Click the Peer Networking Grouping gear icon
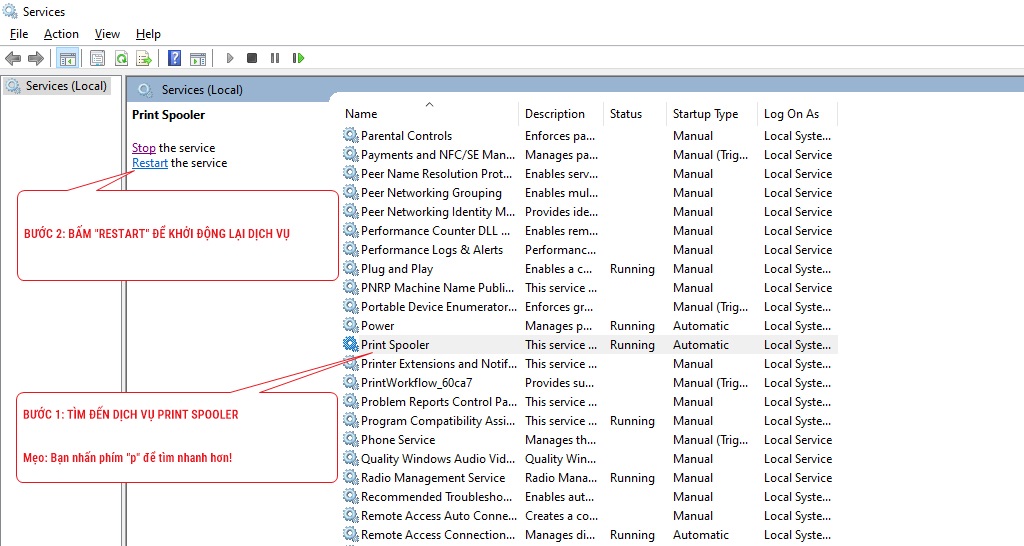 point(351,193)
